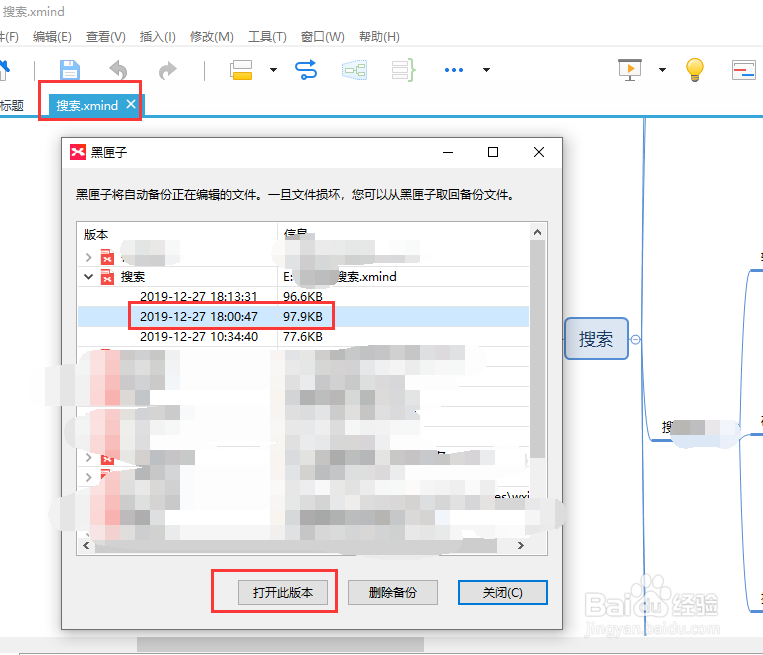Image resolution: width=763 pixels, height=655 pixels.
Task: Open the 查看(V) menu
Action: coord(106,37)
